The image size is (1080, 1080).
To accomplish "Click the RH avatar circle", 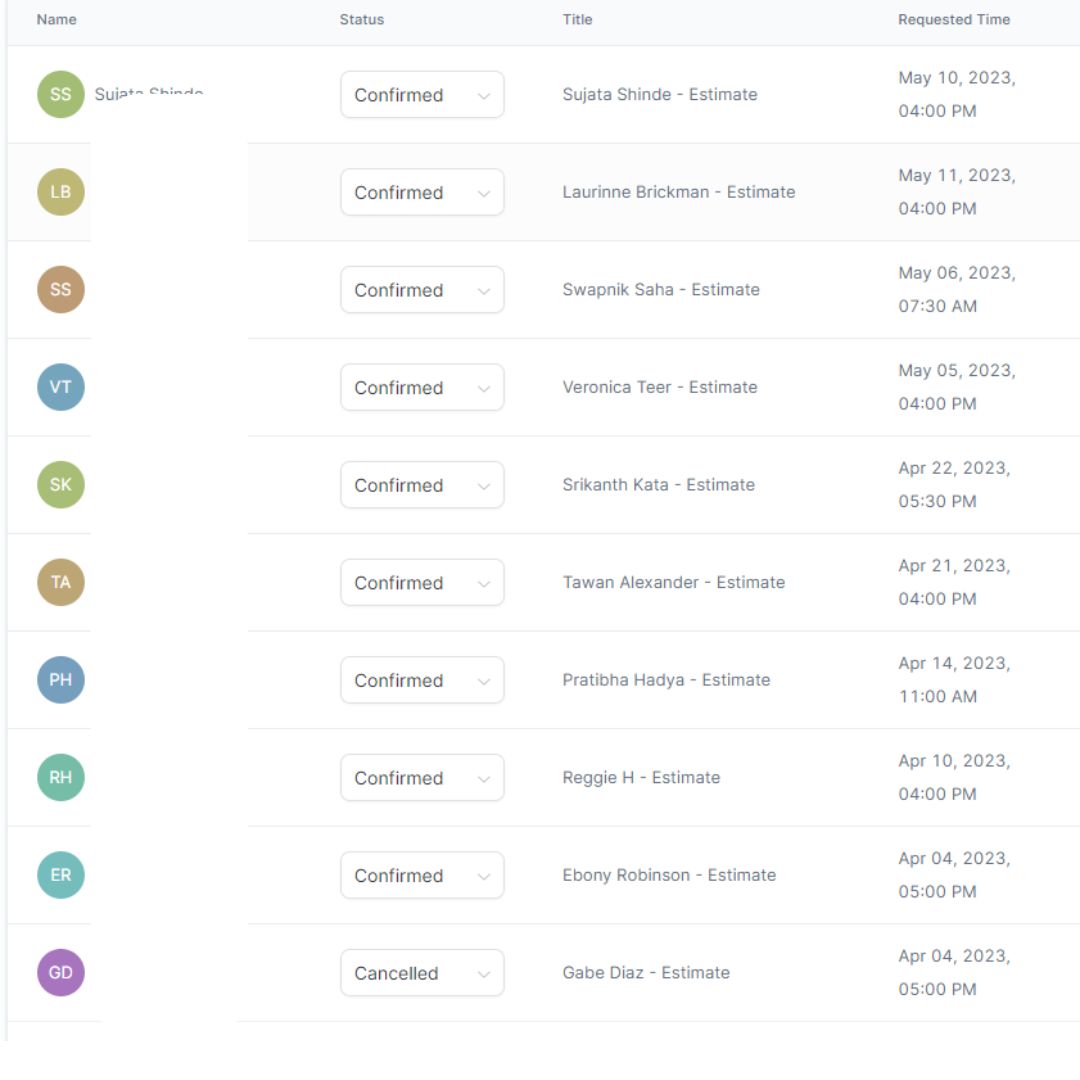I will (61, 777).
